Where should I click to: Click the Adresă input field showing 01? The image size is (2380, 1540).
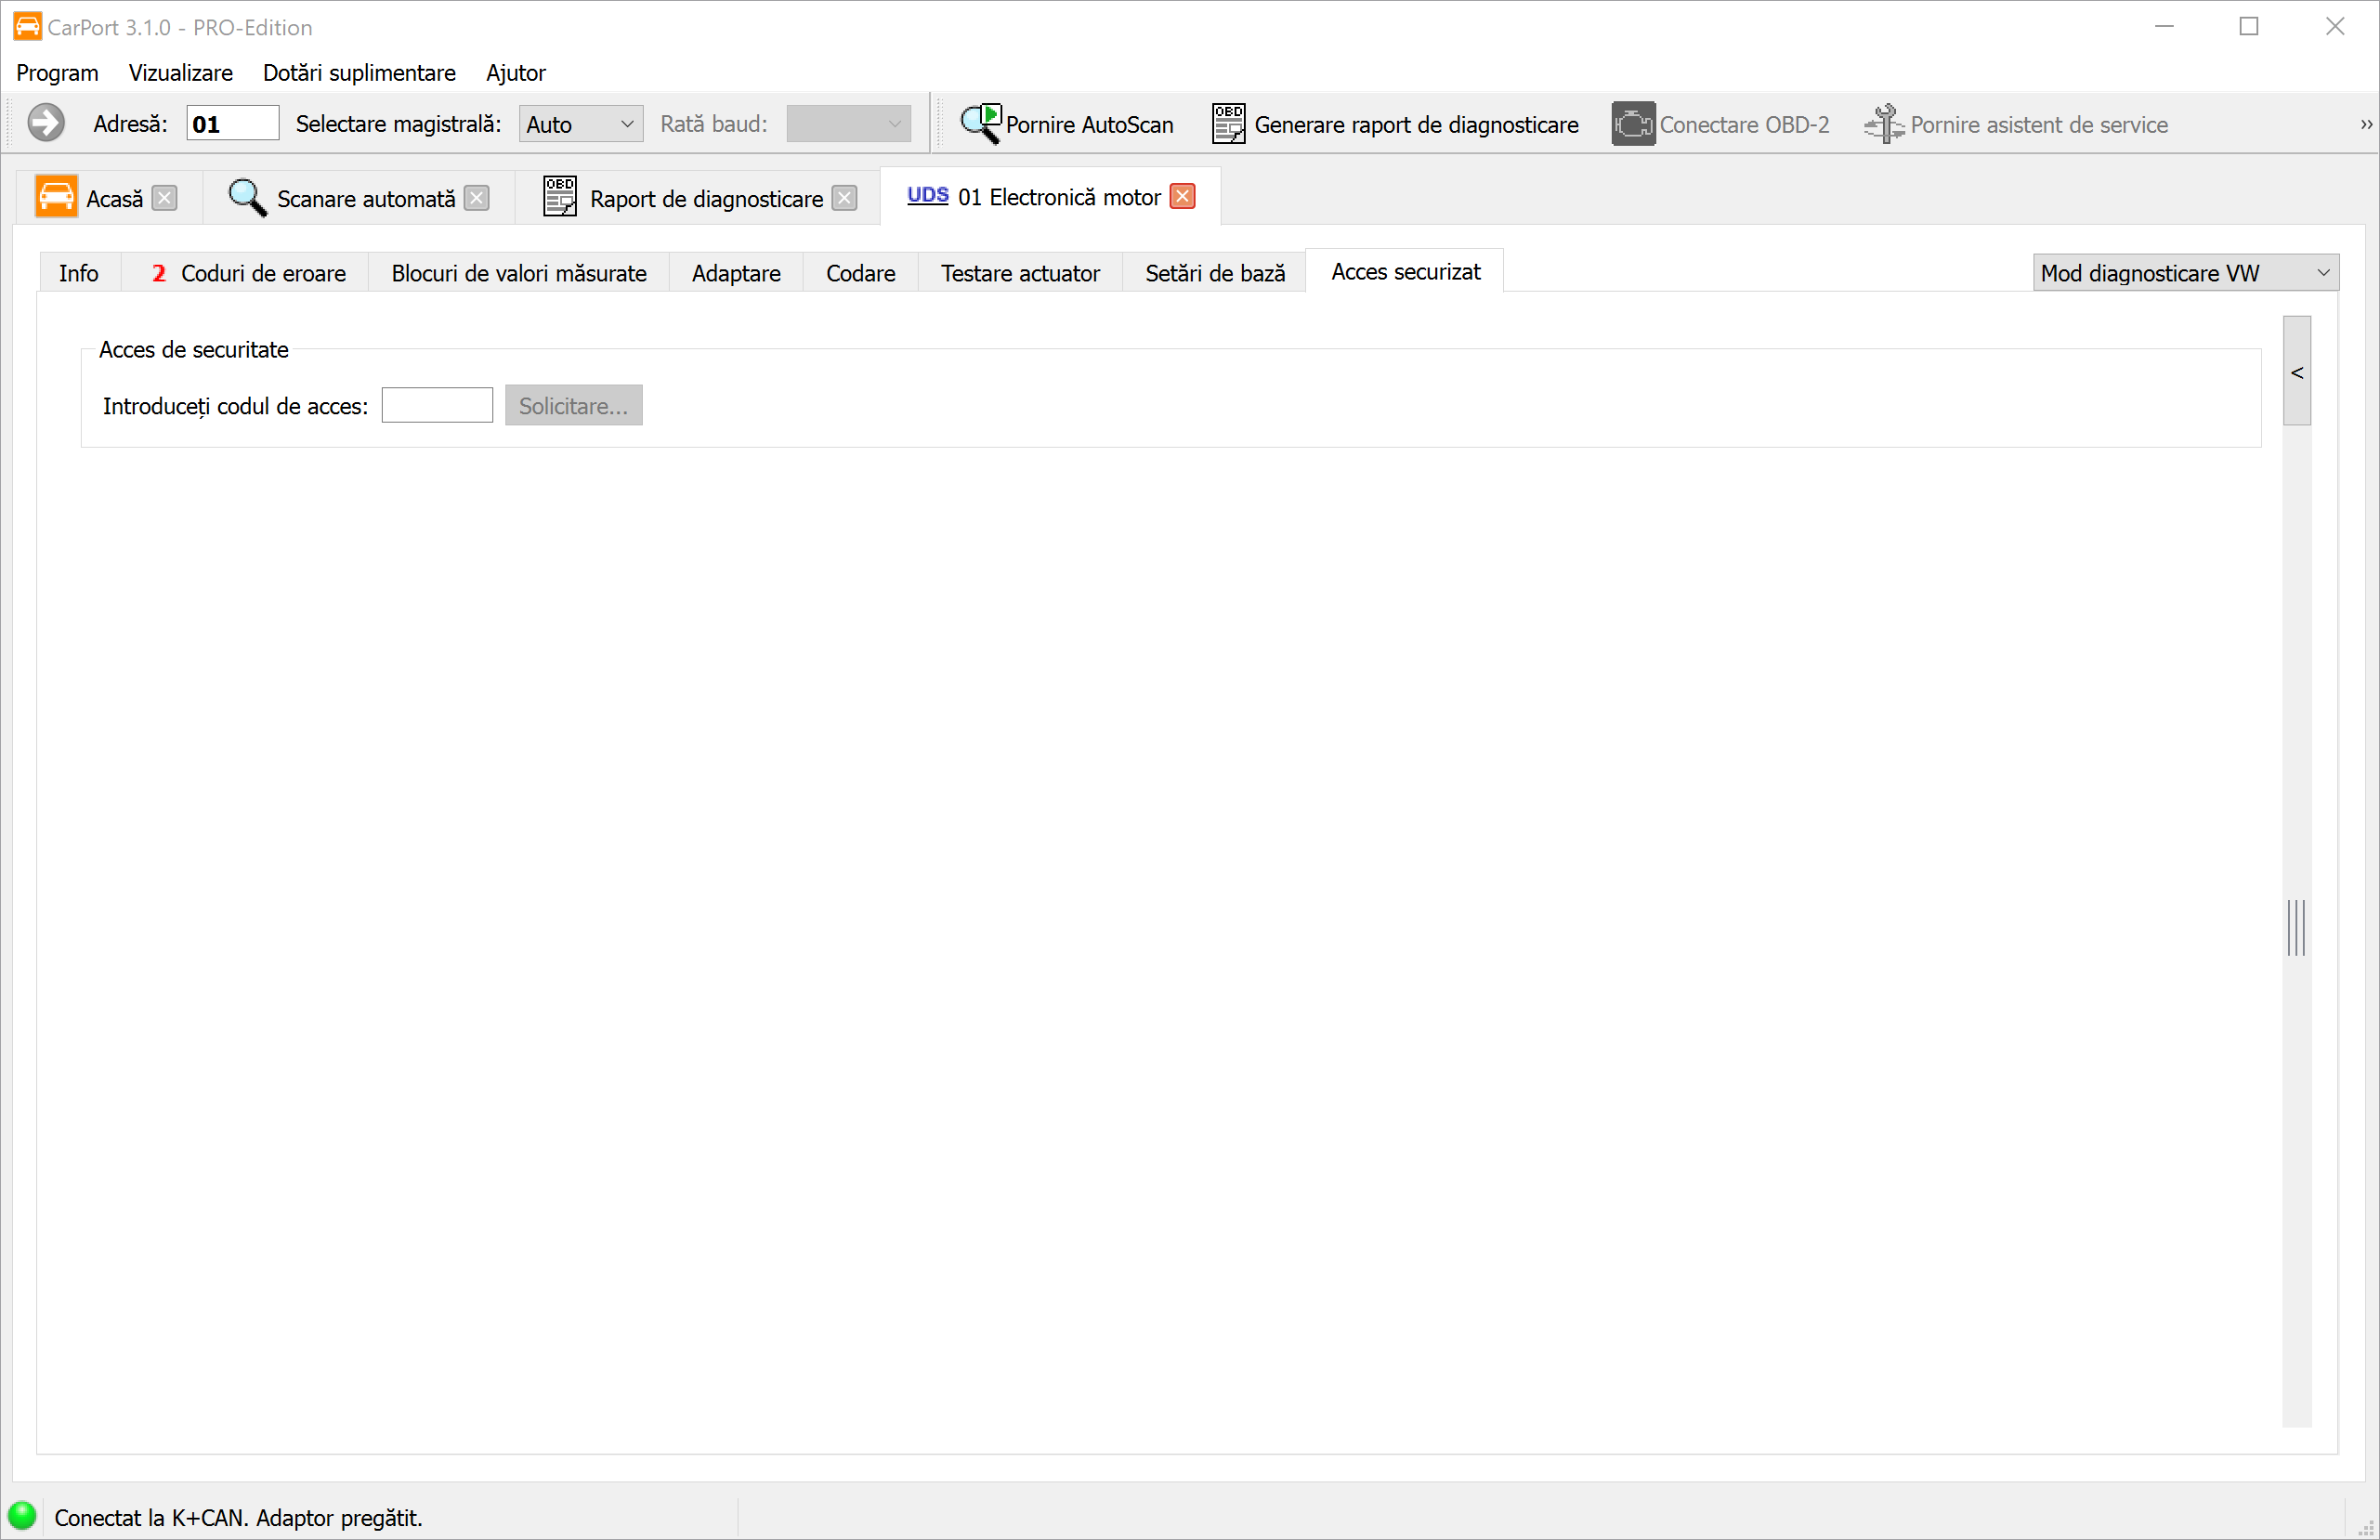[x=232, y=124]
